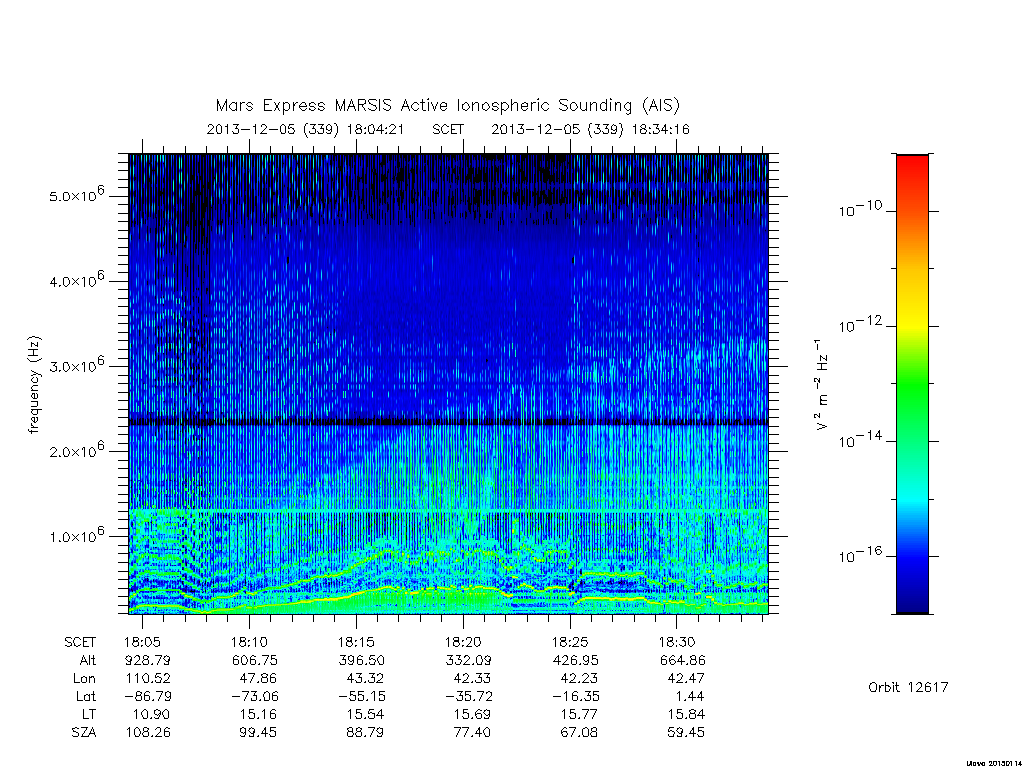The width and height of the screenshot is (1024, 768).
Task: Click the 18:05 time axis label
Action: pos(142,642)
